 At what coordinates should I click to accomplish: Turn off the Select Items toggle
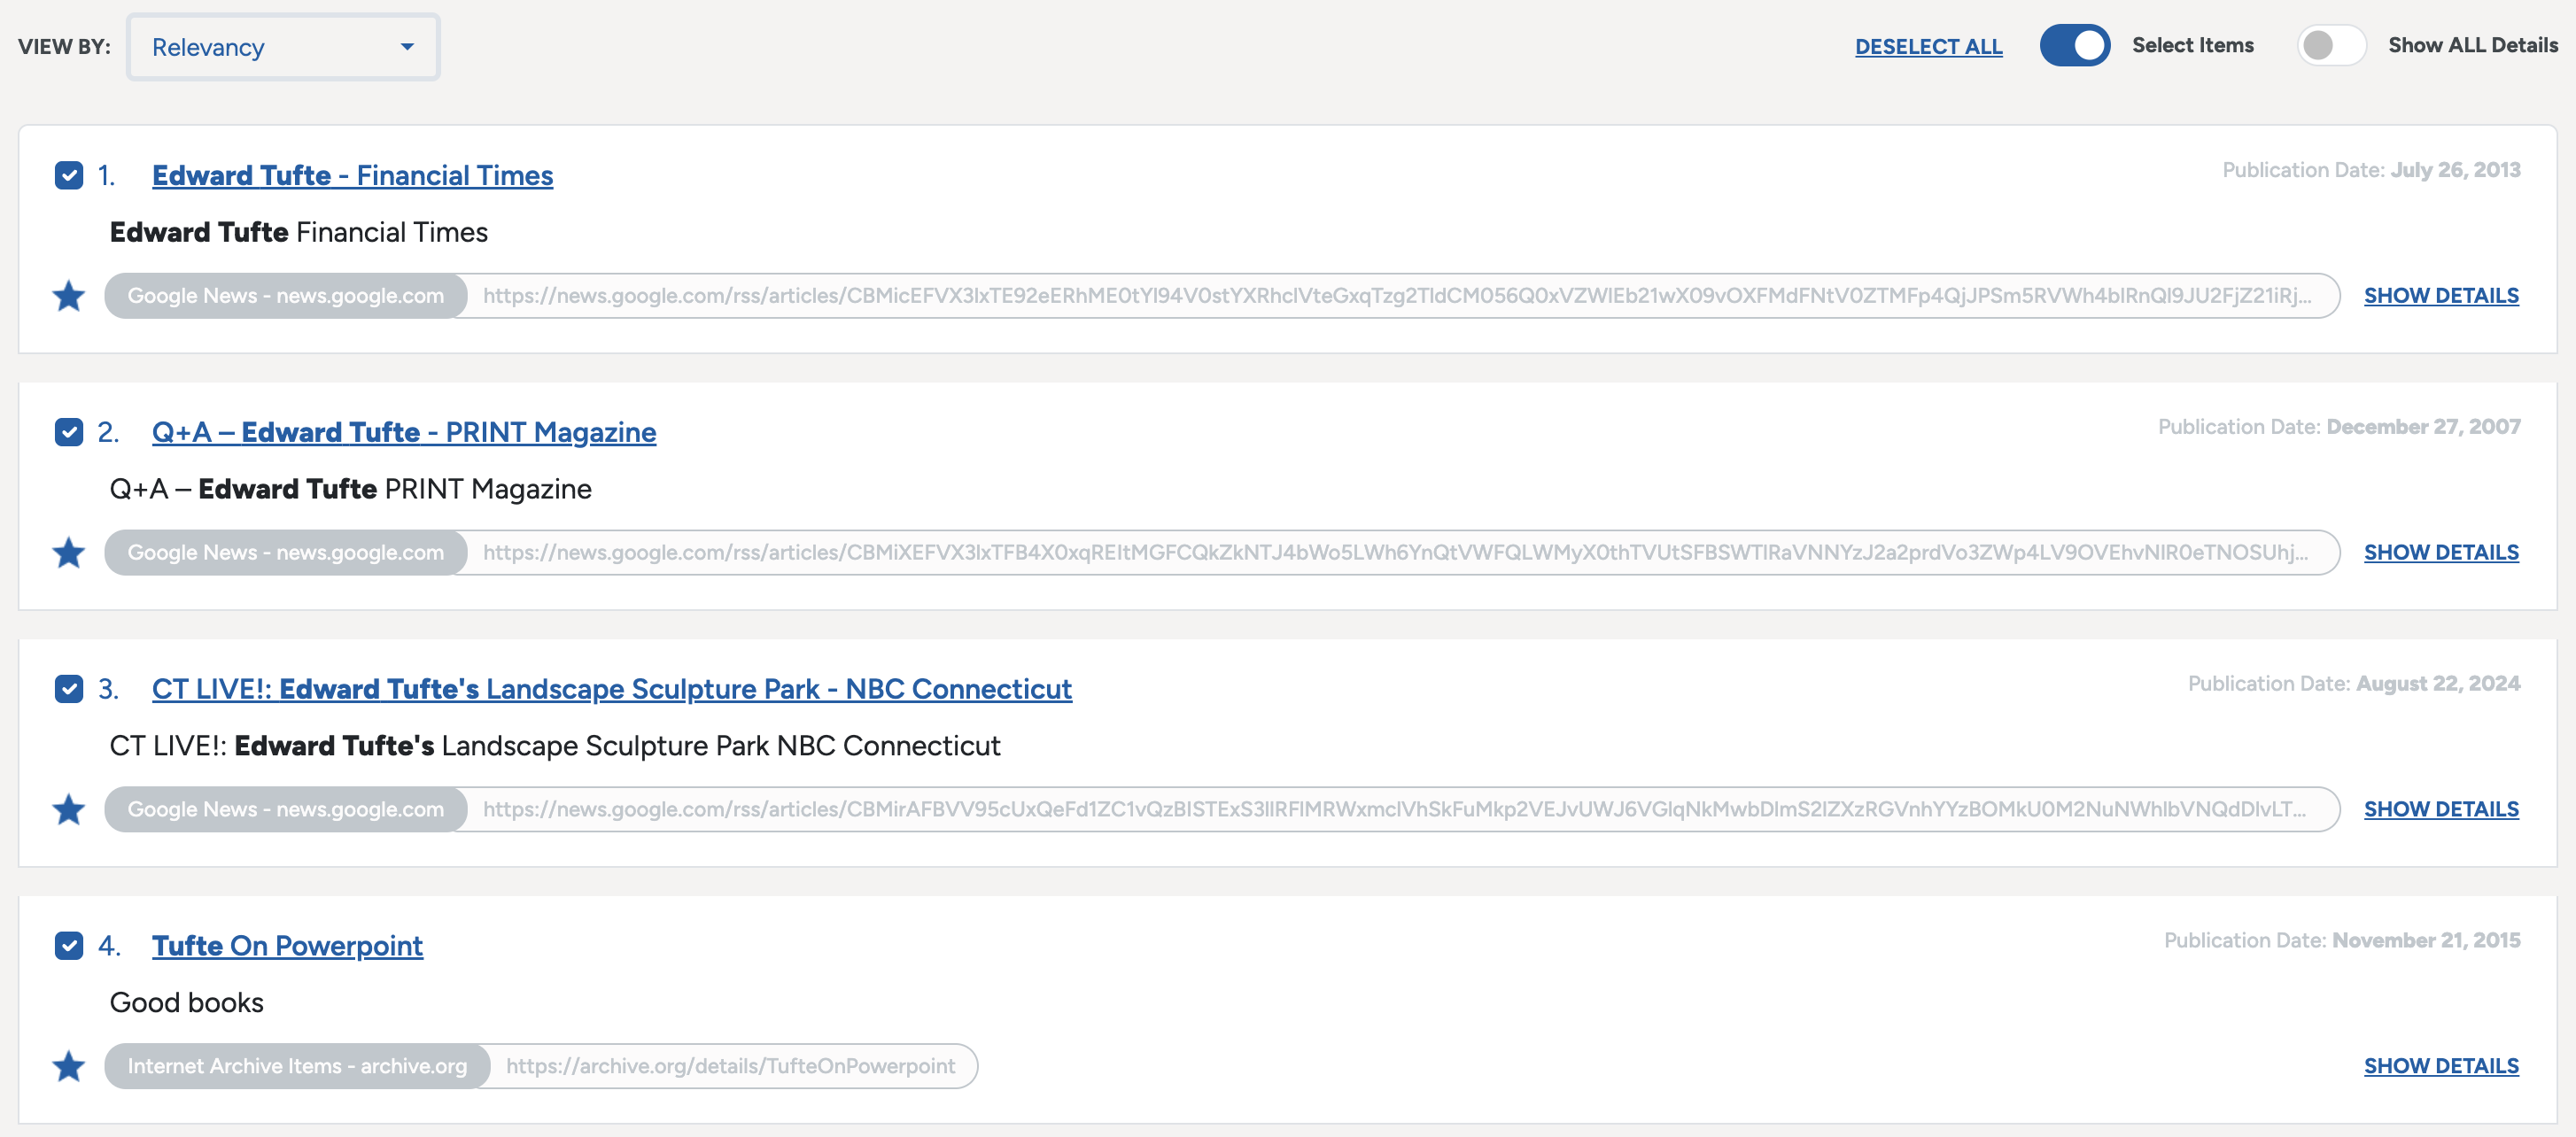tap(2074, 46)
